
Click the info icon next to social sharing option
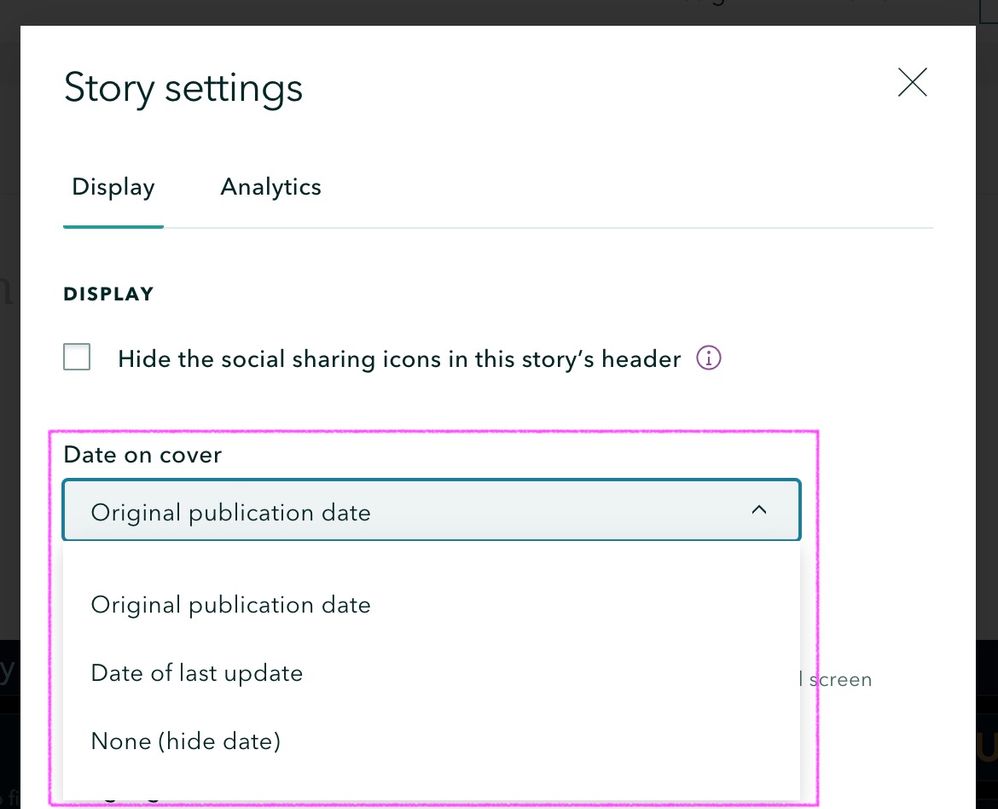click(709, 357)
